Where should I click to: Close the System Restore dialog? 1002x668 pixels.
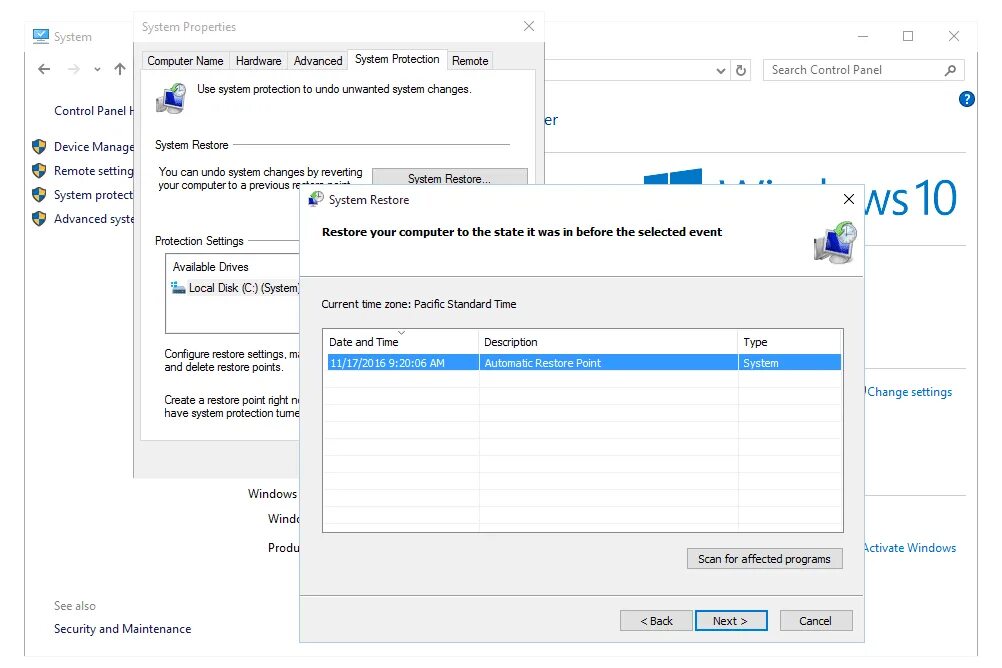tap(849, 199)
